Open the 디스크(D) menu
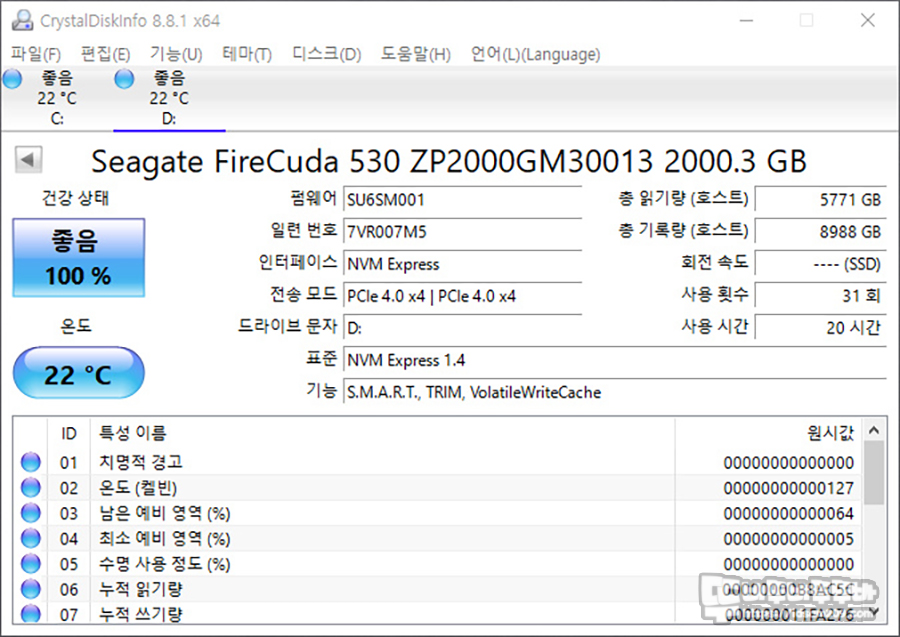The width and height of the screenshot is (900, 637). pos(327,55)
